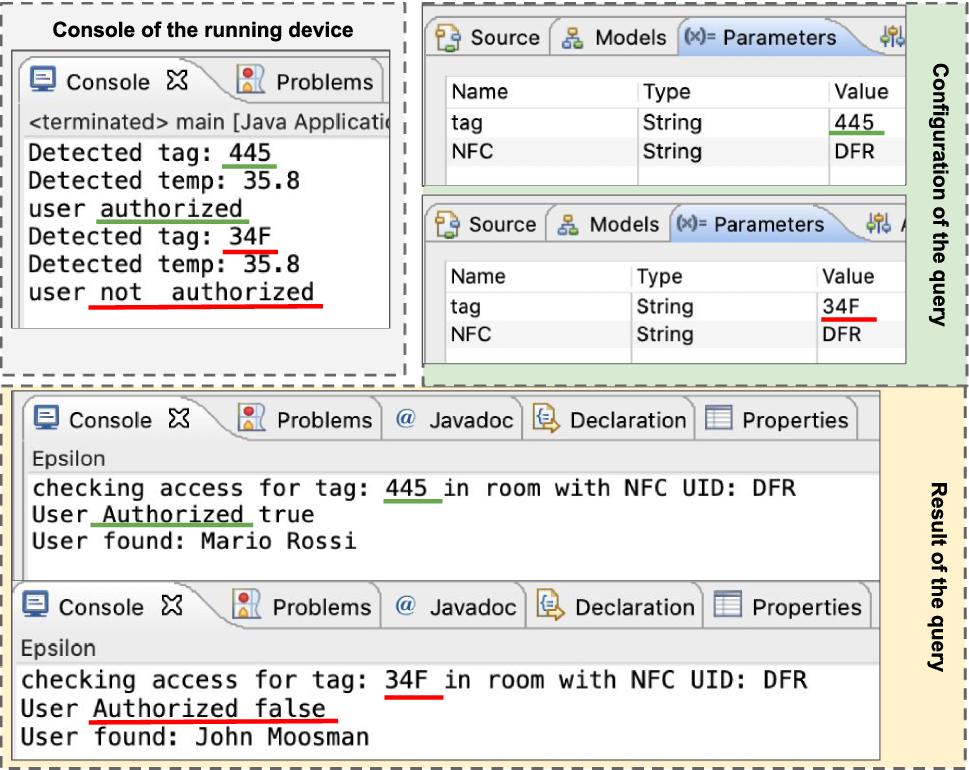Select the tag value 445 cell
This screenshot has height=770, width=969.
[x=855, y=122]
